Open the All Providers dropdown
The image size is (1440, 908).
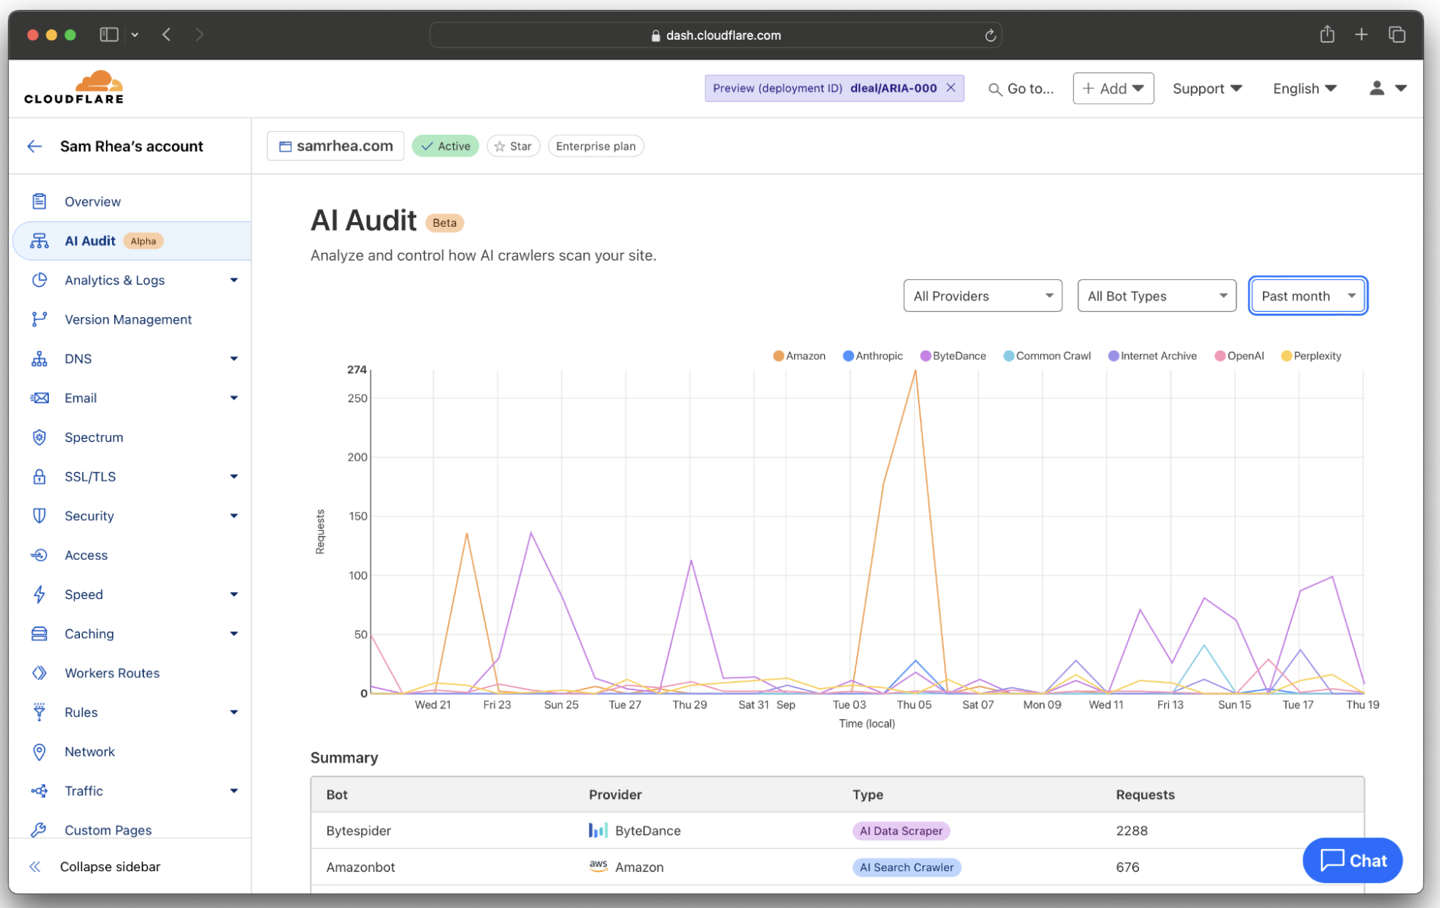pyautogui.click(x=983, y=296)
